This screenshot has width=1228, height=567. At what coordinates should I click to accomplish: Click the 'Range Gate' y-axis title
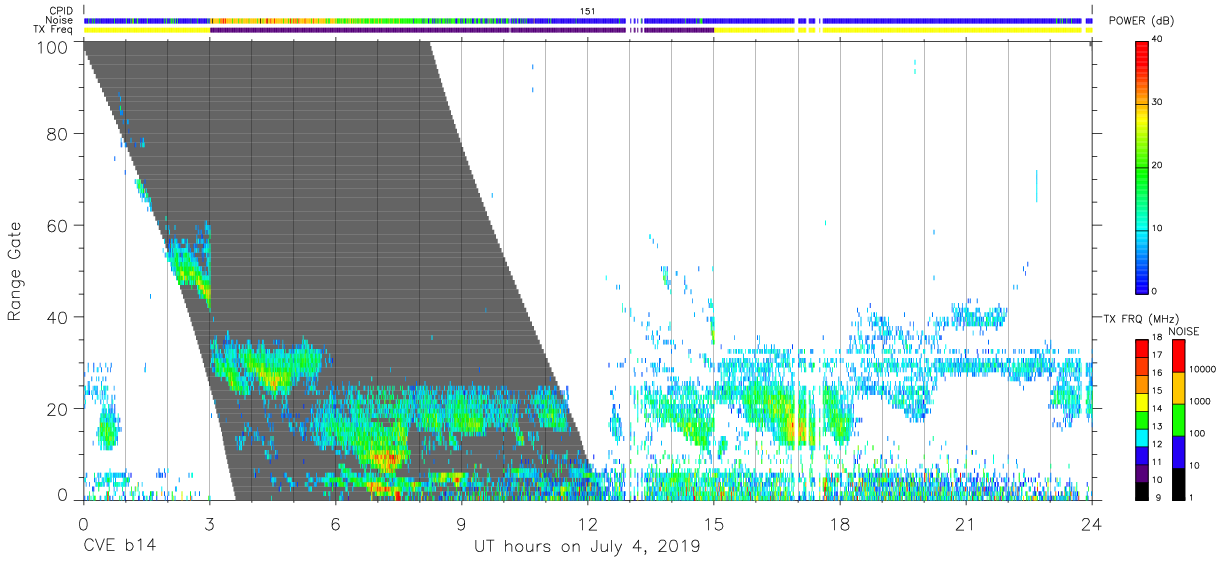15,272
